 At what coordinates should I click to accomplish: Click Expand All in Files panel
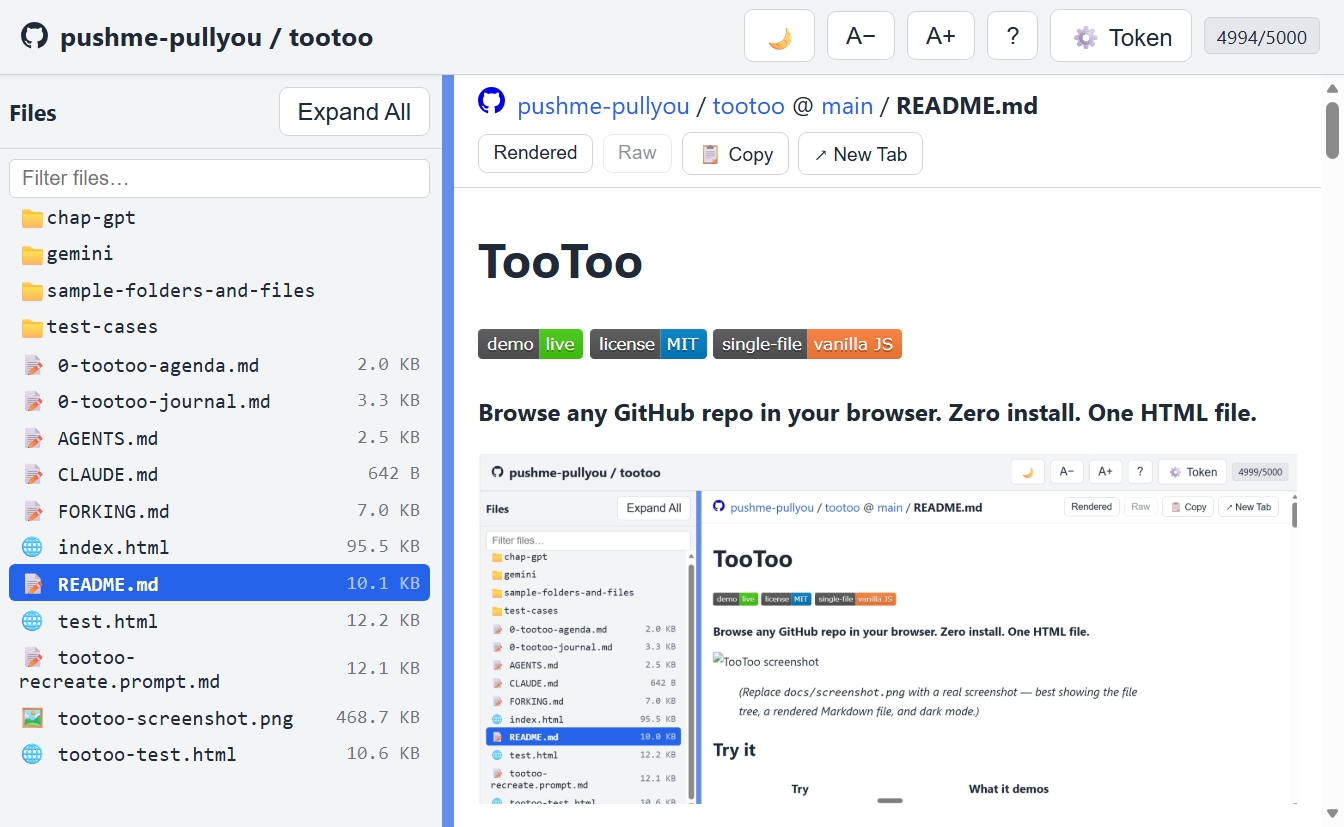tap(354, 112)
